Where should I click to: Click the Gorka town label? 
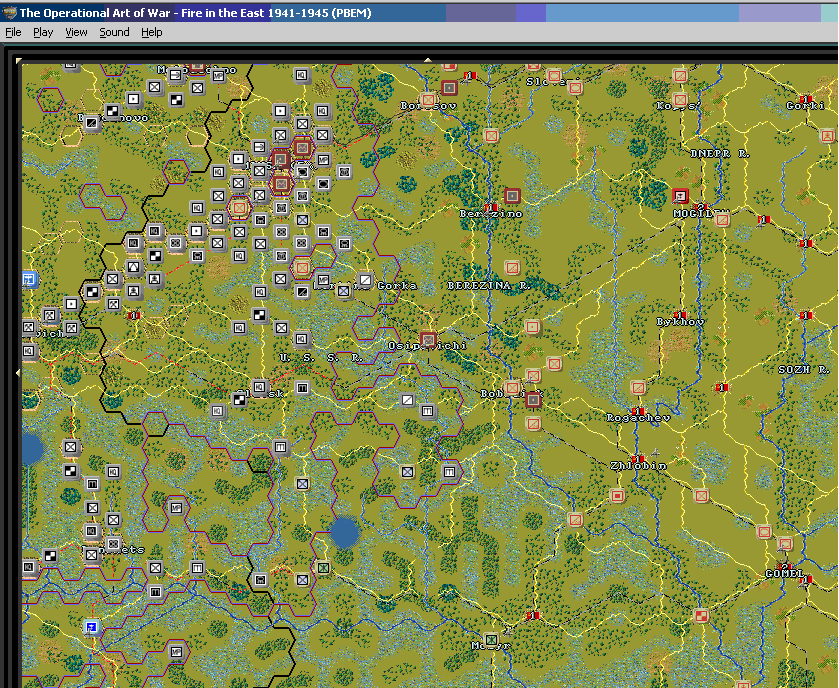(x=396, y=286)
